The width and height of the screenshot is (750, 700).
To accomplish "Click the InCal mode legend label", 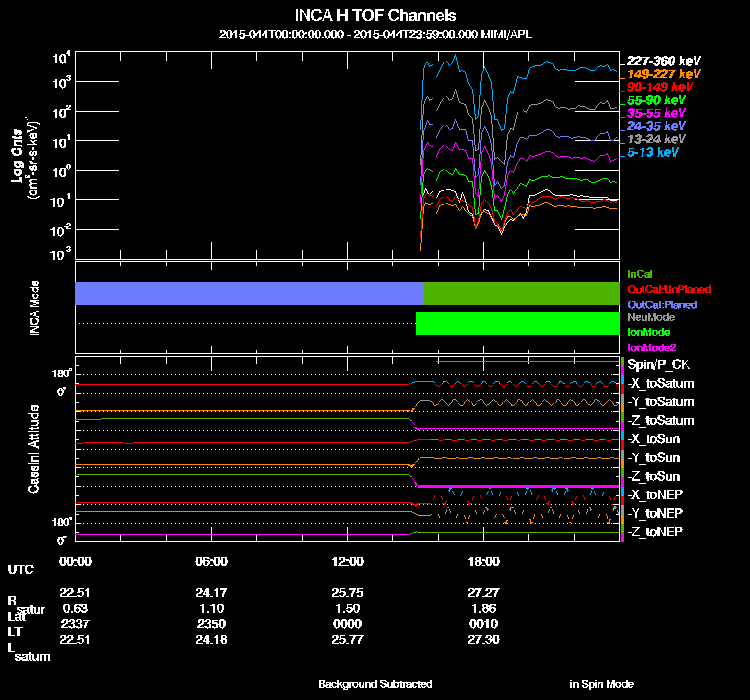I will [x=640, y=274].
